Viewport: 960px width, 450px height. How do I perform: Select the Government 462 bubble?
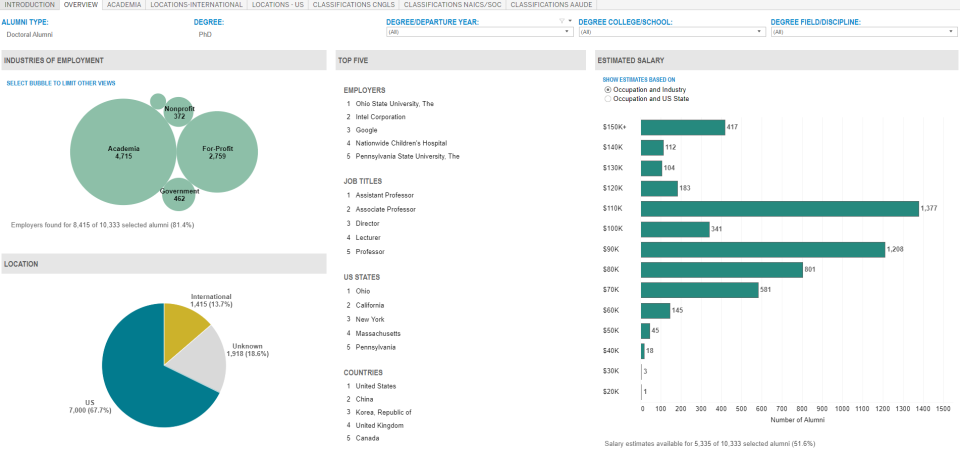pos(179,195)
